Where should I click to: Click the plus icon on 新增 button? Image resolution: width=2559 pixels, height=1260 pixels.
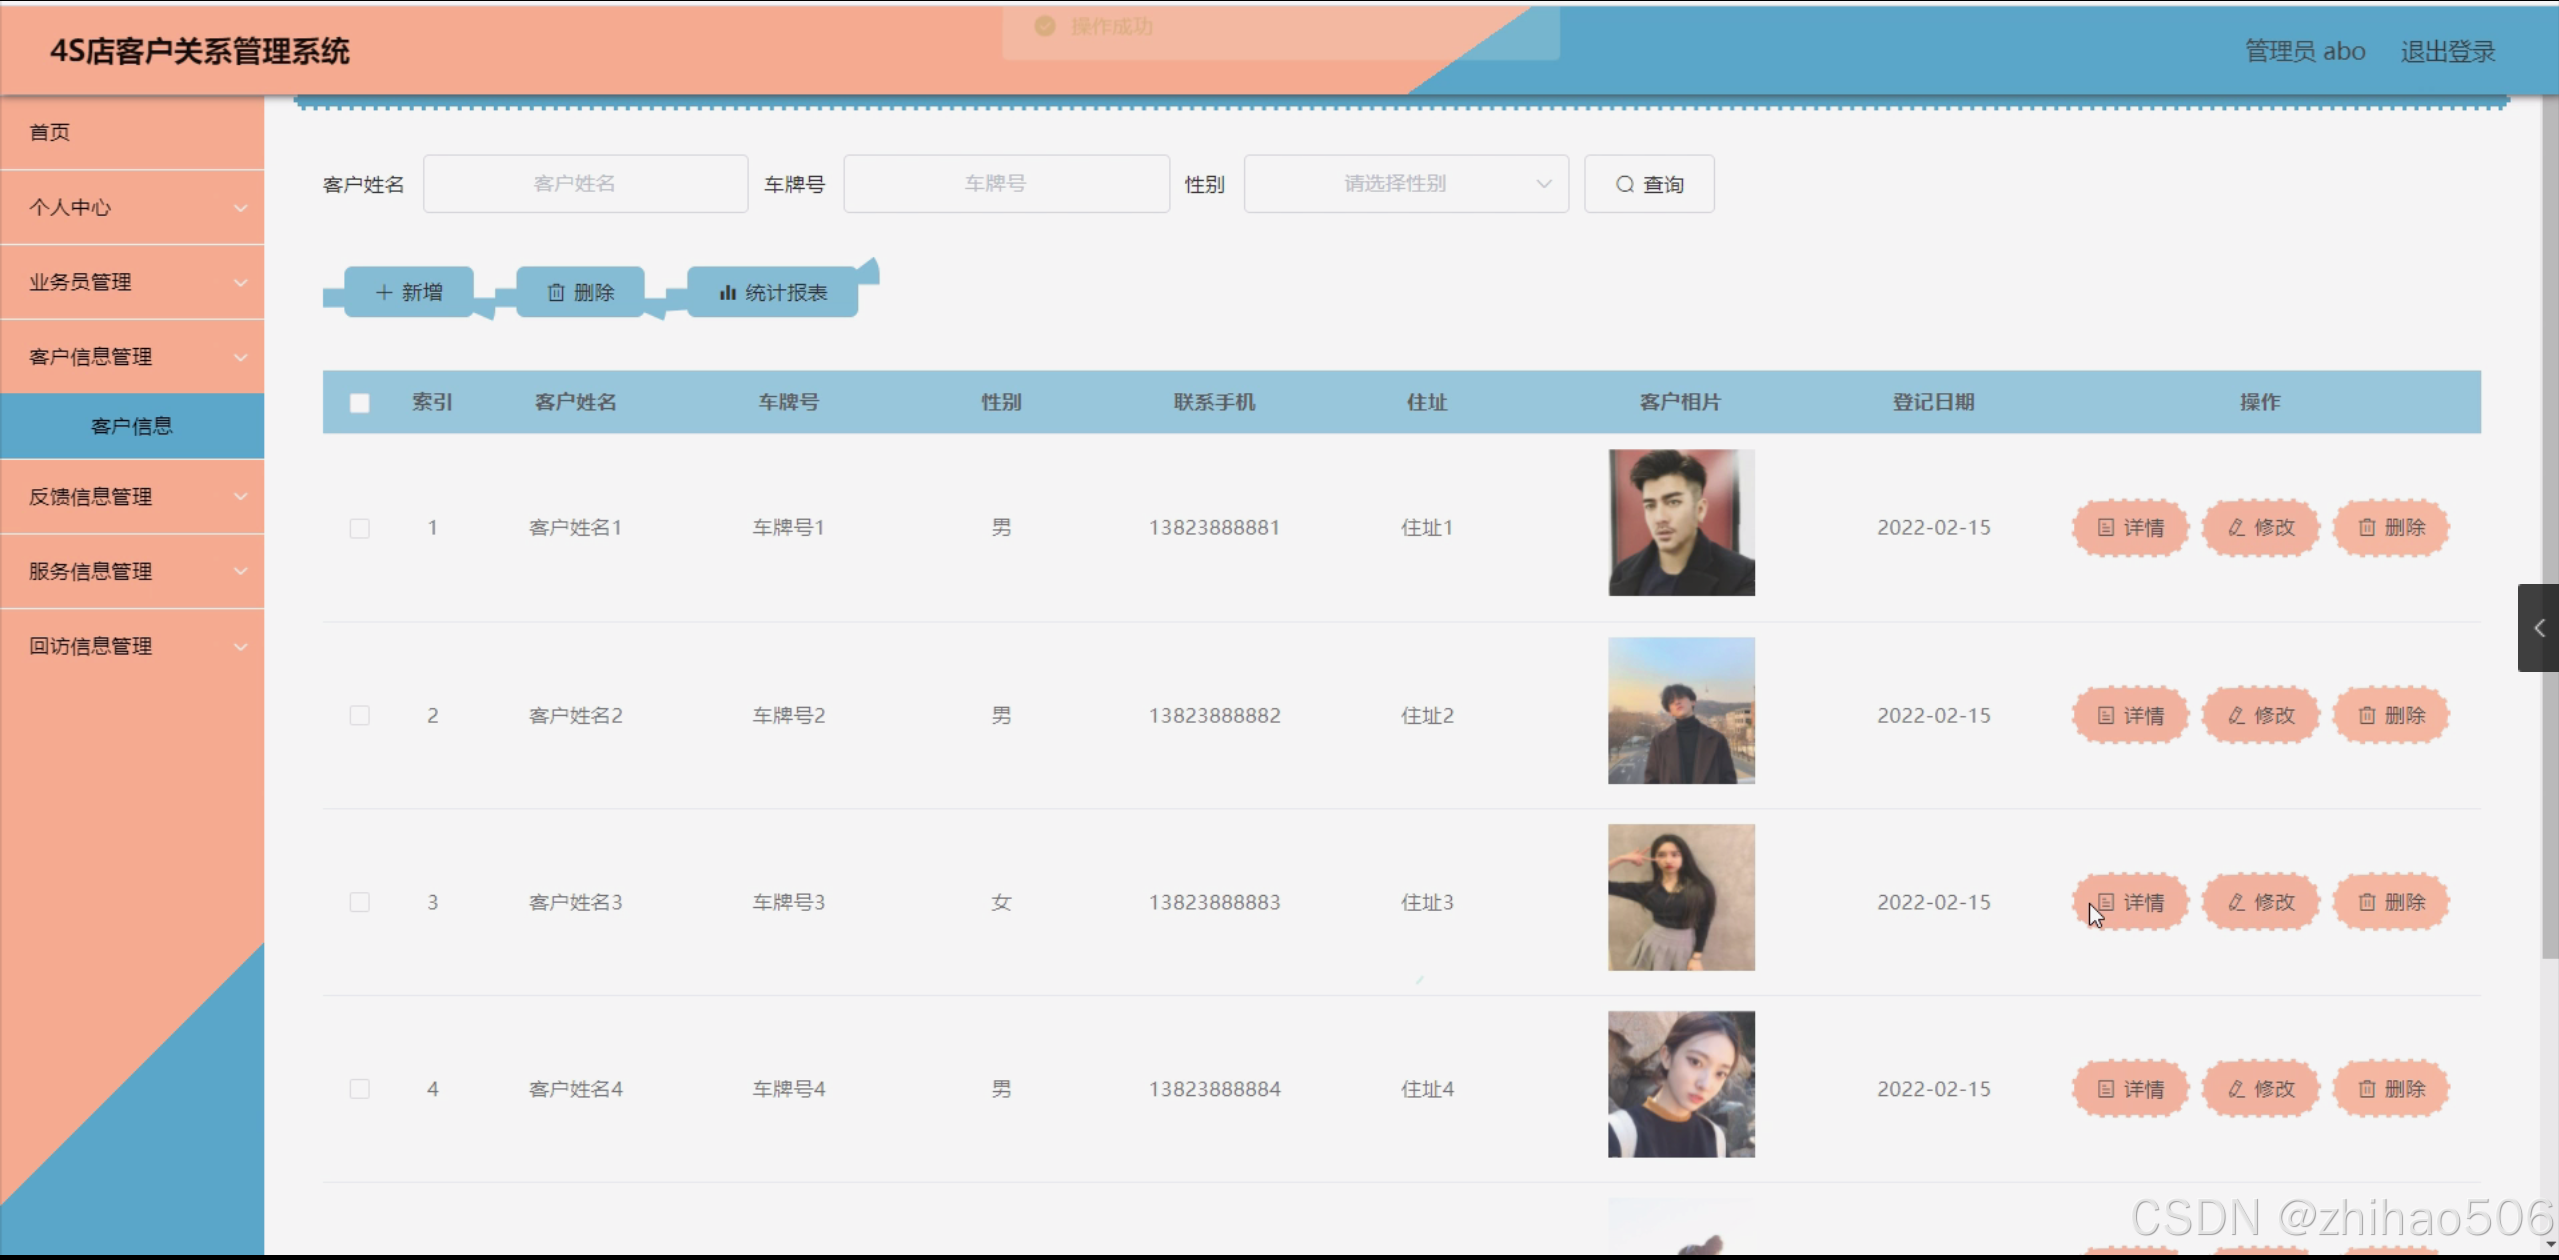point(384,292)
